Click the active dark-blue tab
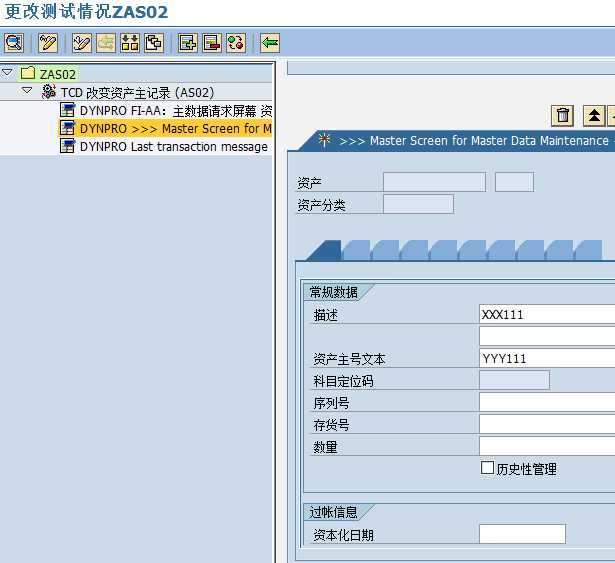The image size is (615, 563). click(325, 250)
